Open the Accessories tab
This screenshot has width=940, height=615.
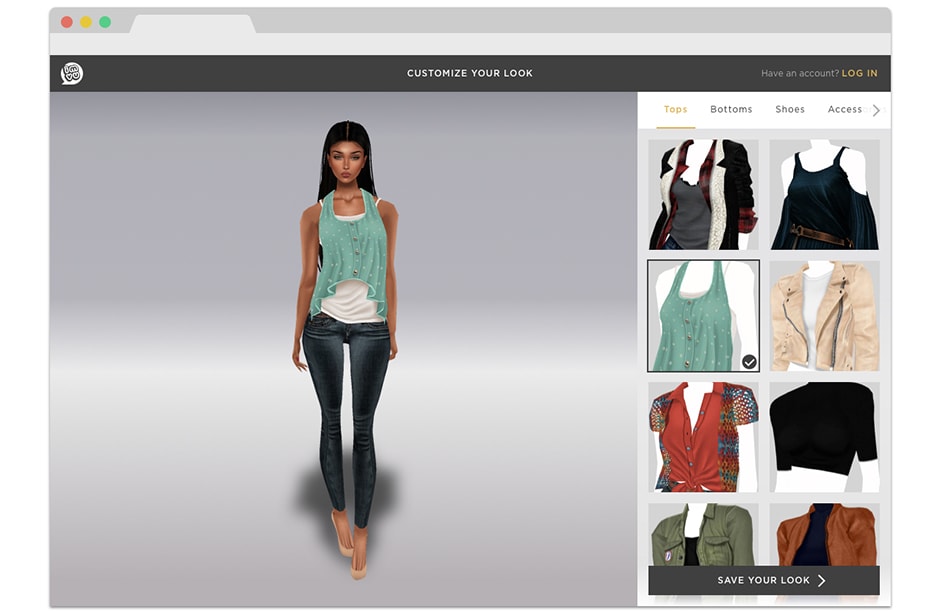844,109
